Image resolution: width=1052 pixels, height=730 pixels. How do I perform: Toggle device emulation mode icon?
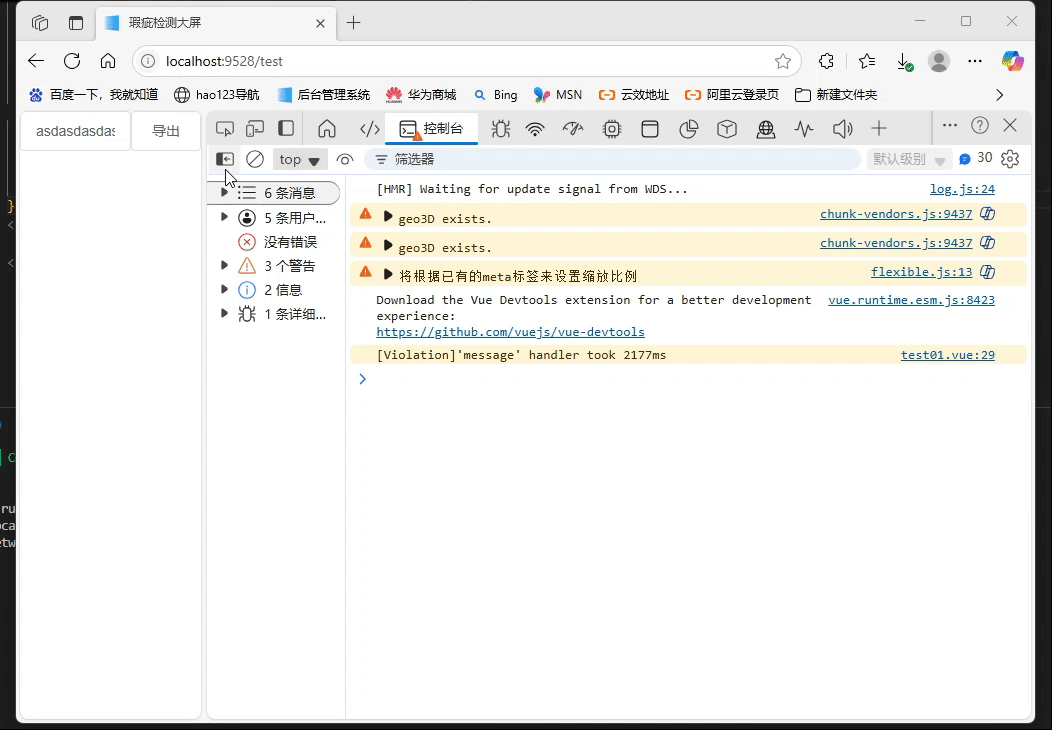click(255, 128)
